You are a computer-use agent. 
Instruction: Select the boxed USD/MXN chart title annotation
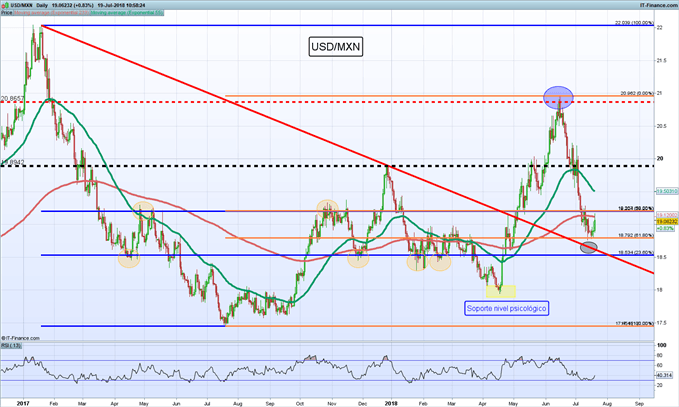click(336, 47)
